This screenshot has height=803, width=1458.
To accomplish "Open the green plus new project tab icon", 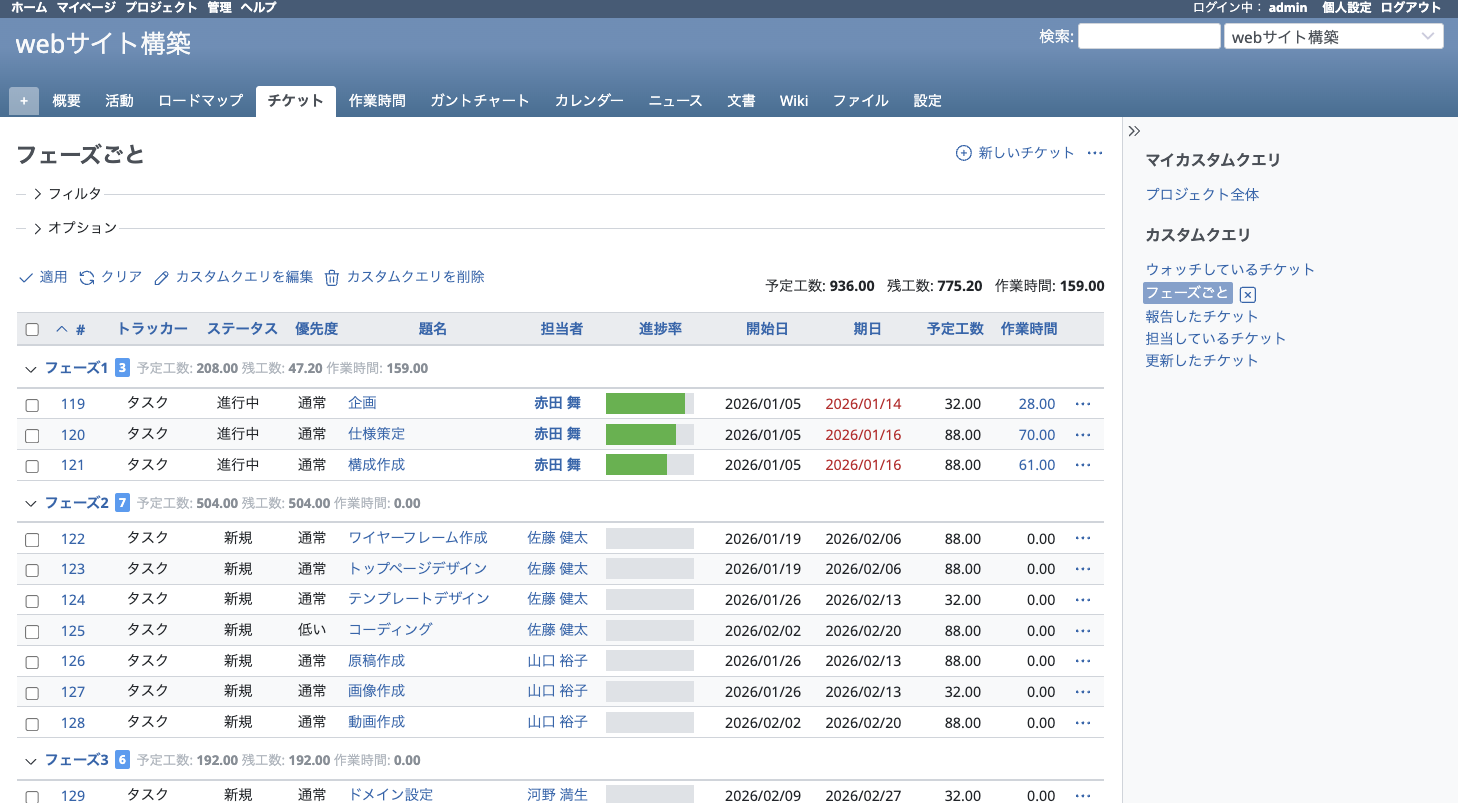I will coord(22,100).
